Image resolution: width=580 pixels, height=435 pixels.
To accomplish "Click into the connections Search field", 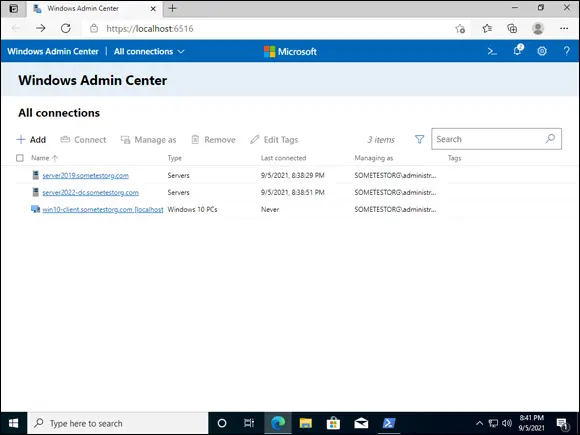I will coord(488,139).
